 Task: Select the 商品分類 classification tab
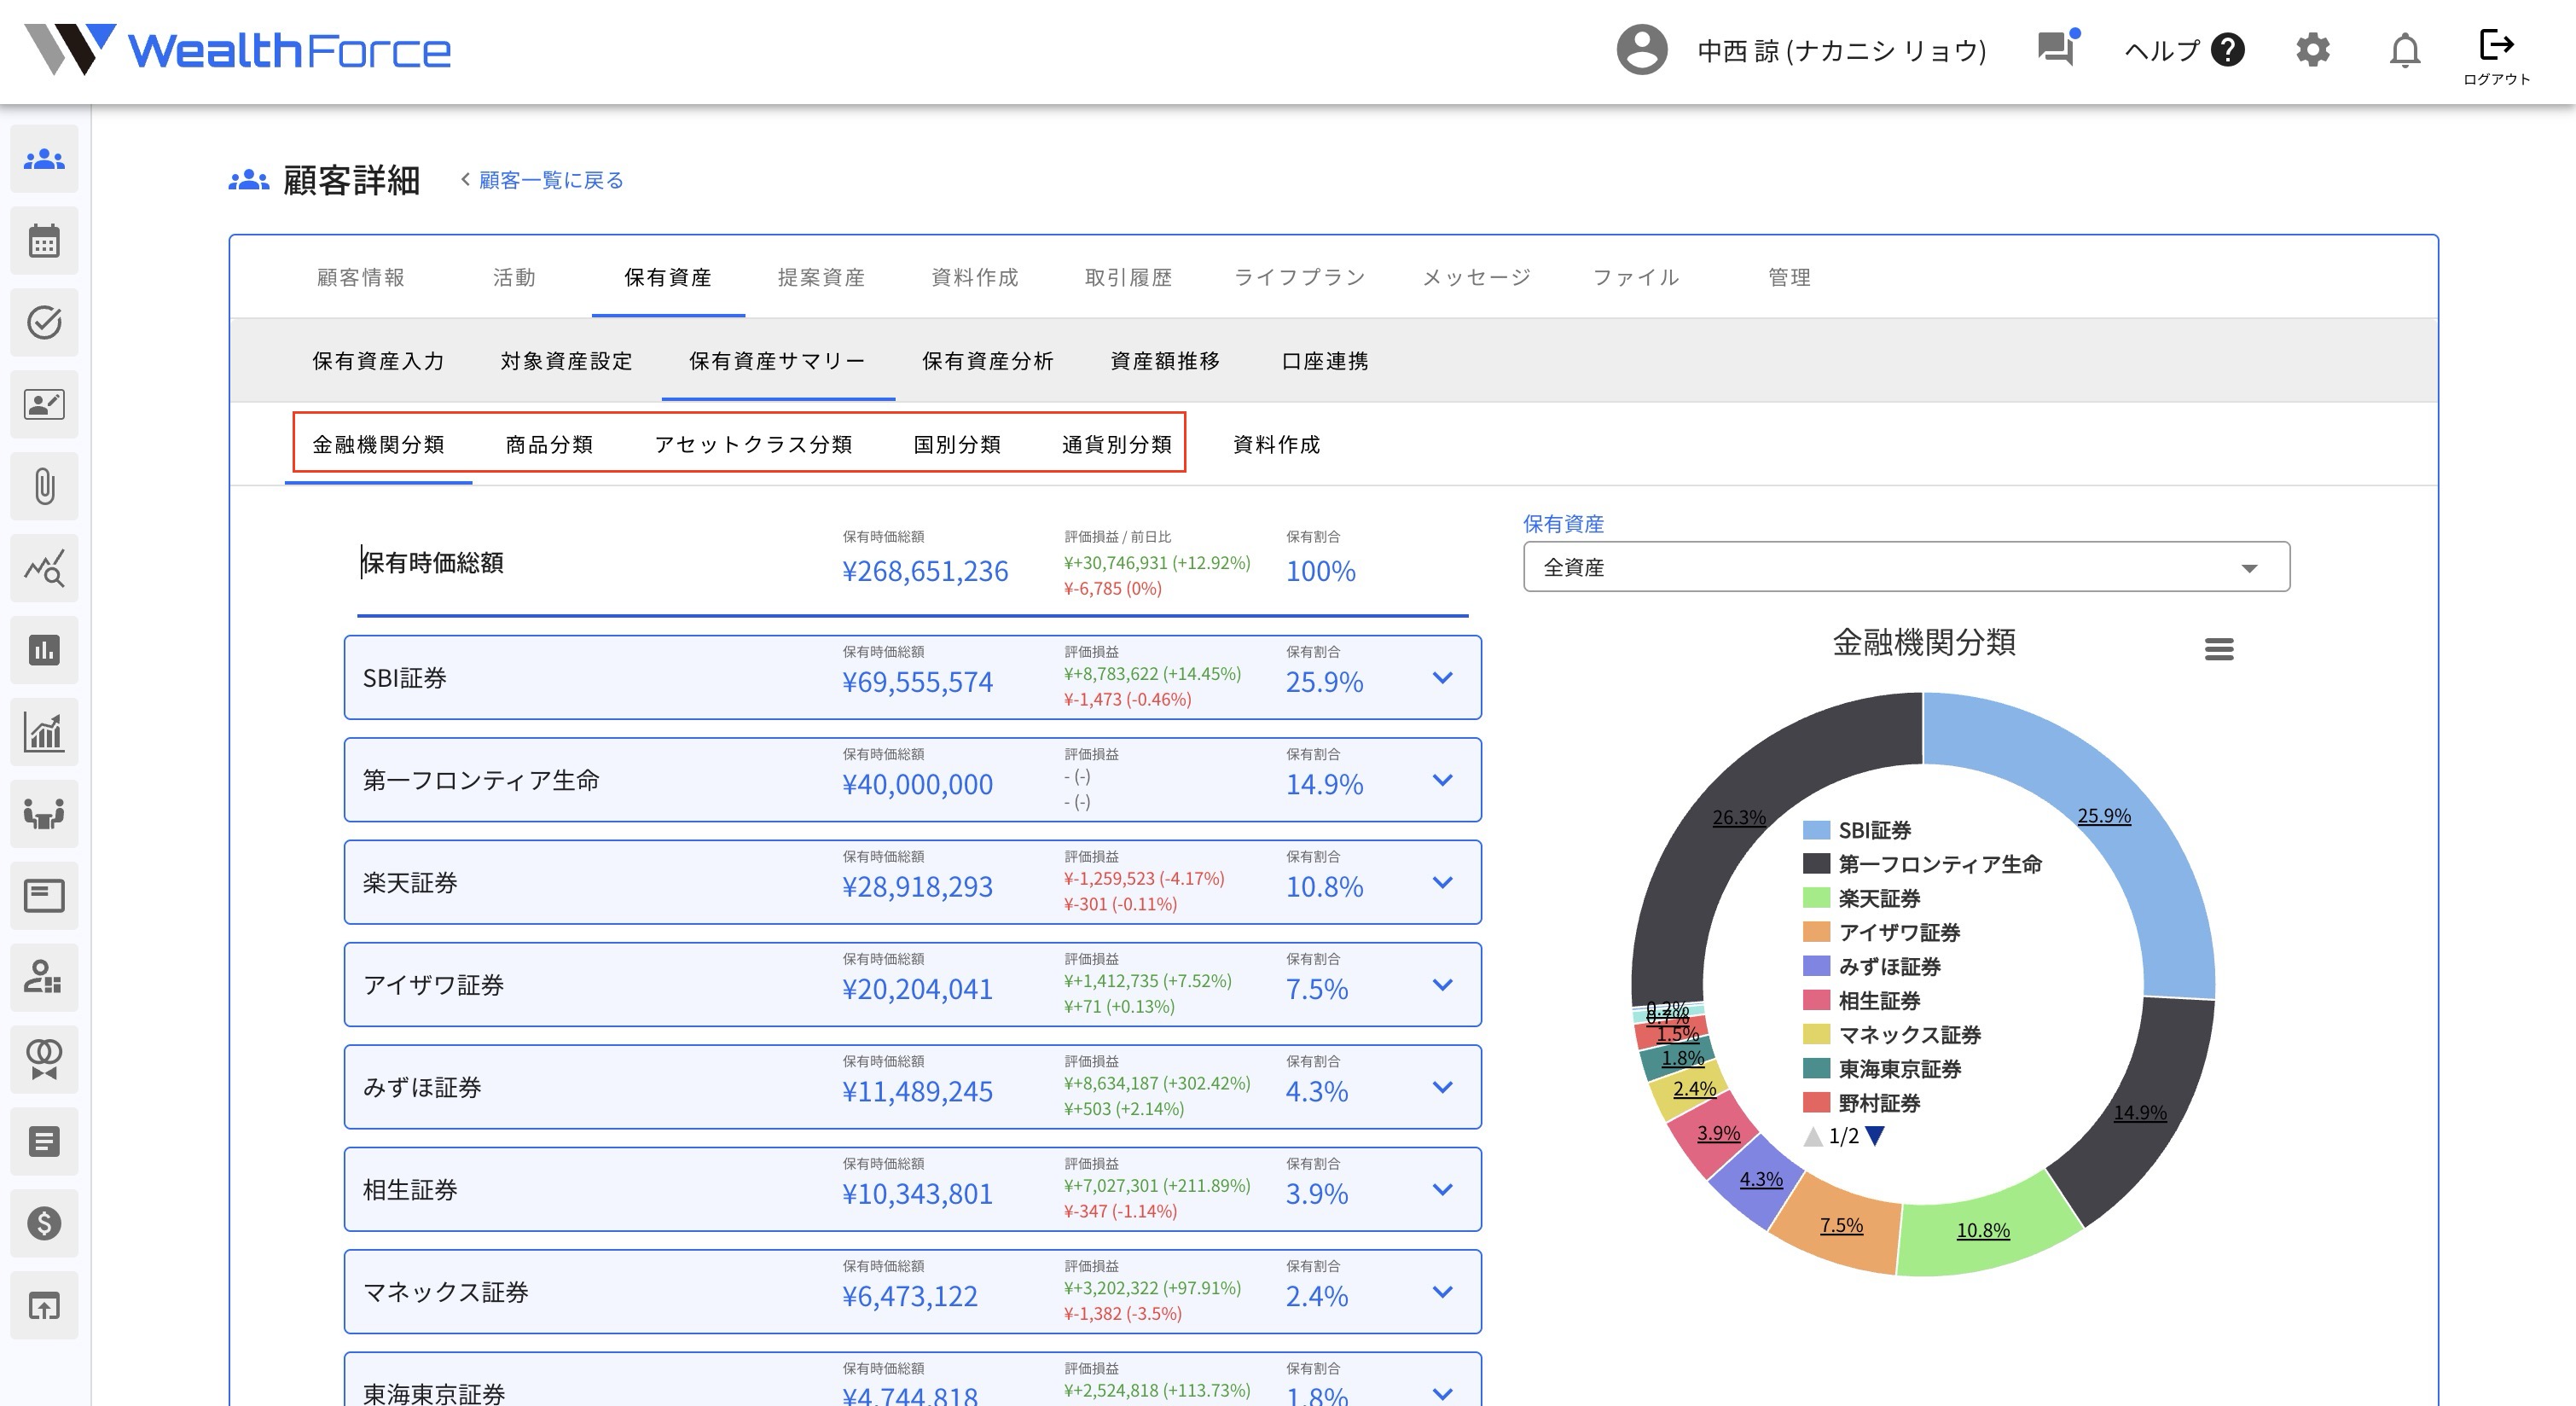pyautogui.click(x=549, y=444)
